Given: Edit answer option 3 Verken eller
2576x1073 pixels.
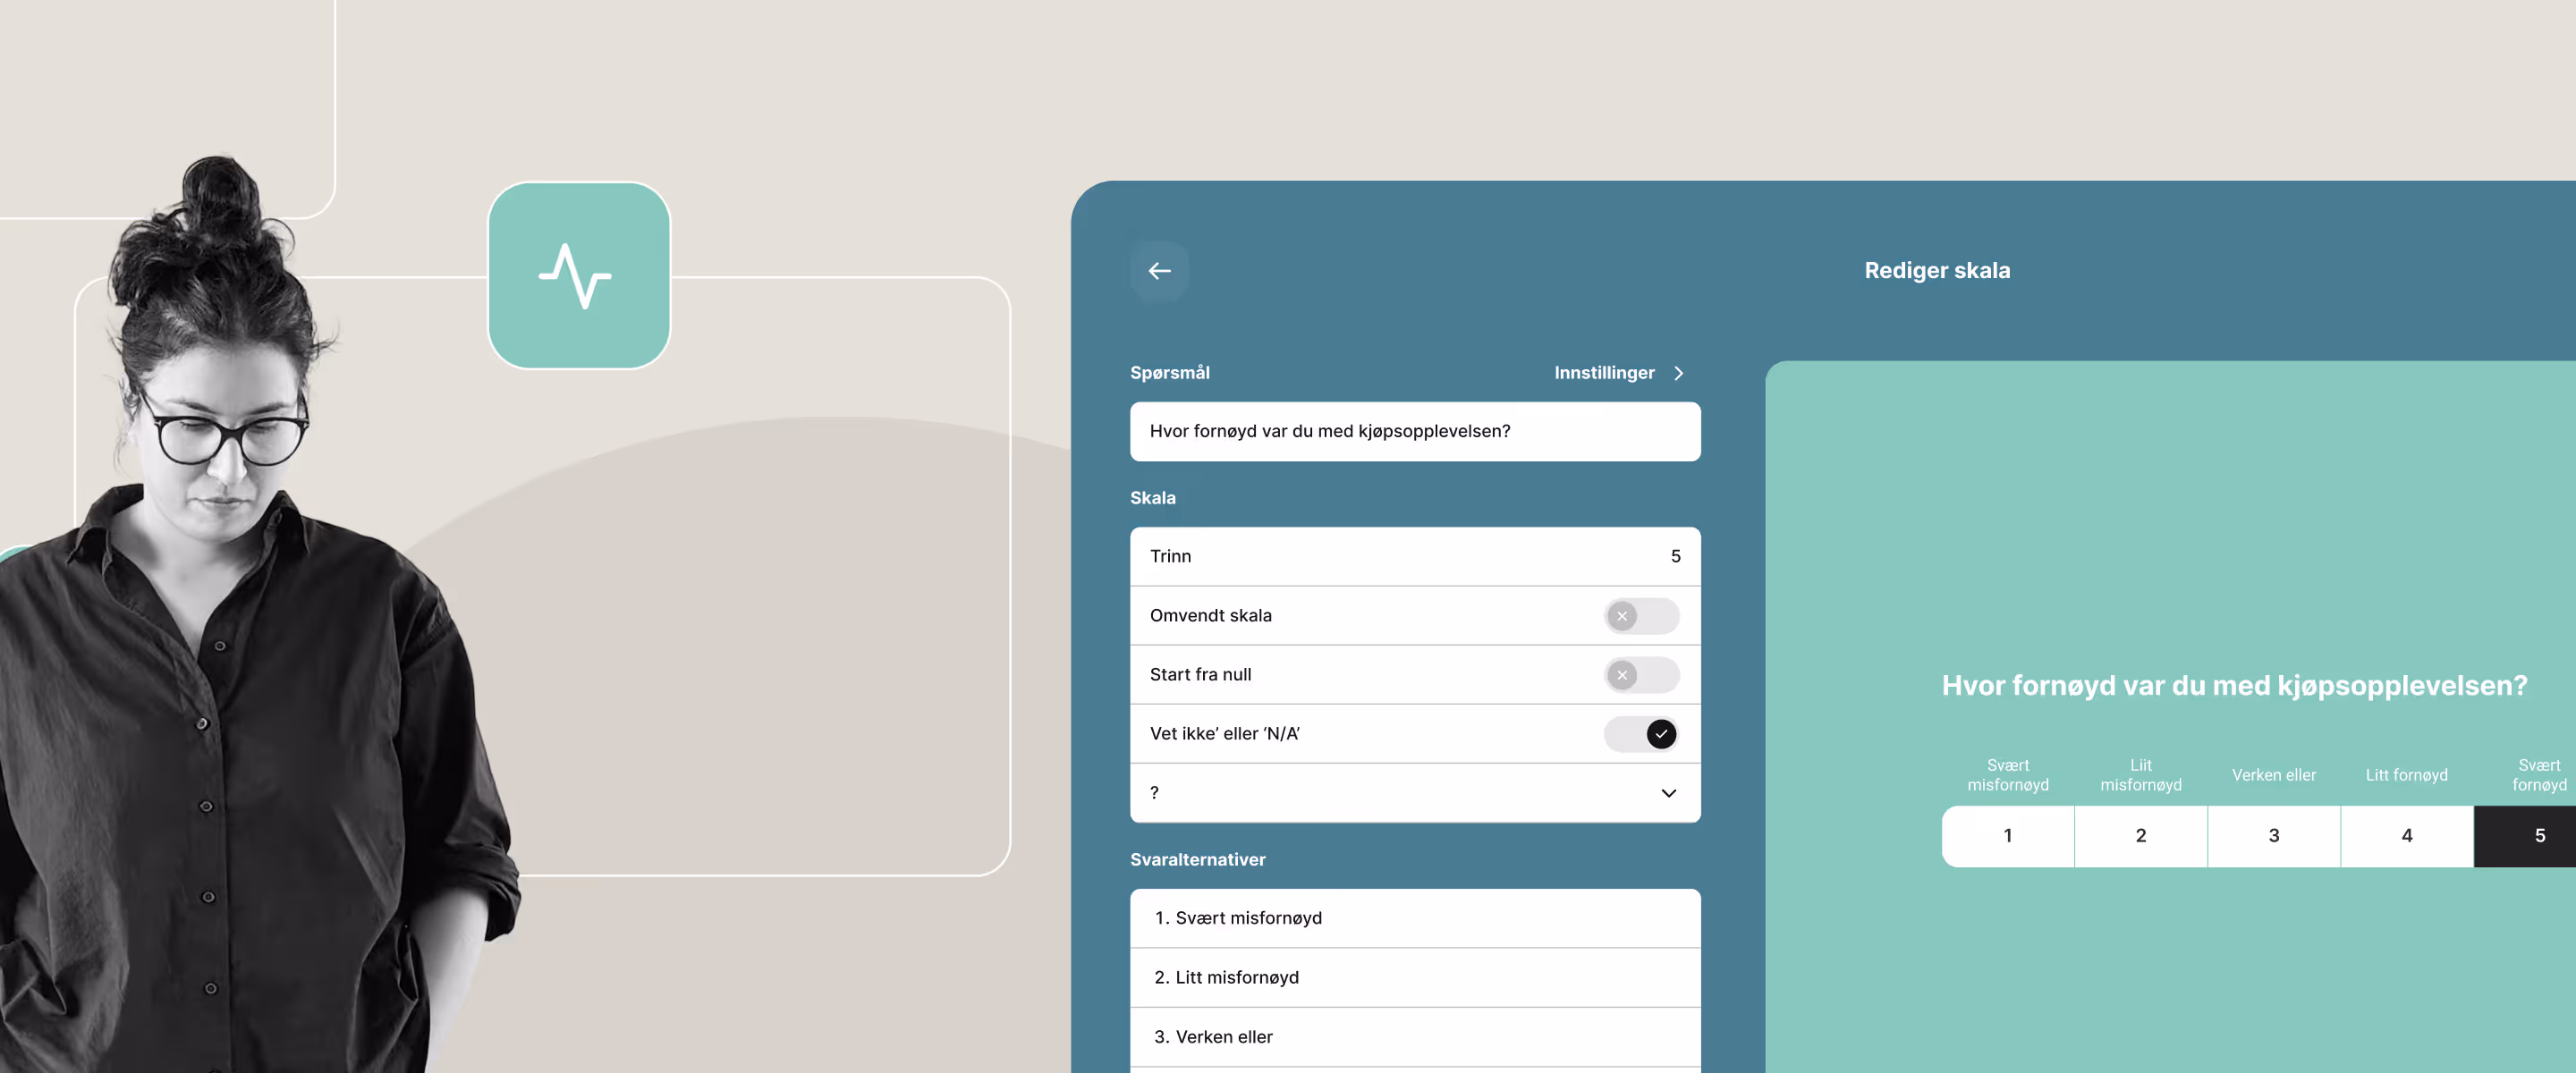Looking at the screenshot, I should coord(1415,1037).
